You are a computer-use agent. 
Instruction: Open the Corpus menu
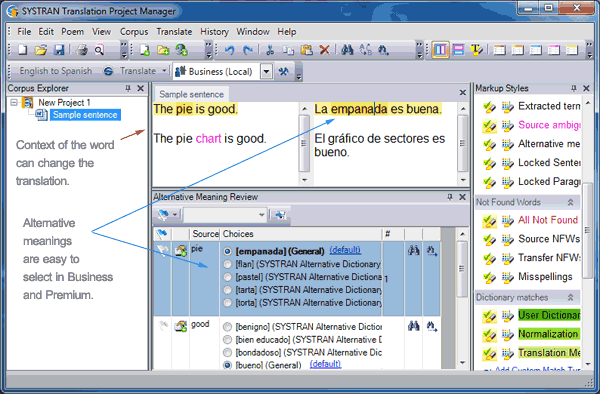coord(134,32)
